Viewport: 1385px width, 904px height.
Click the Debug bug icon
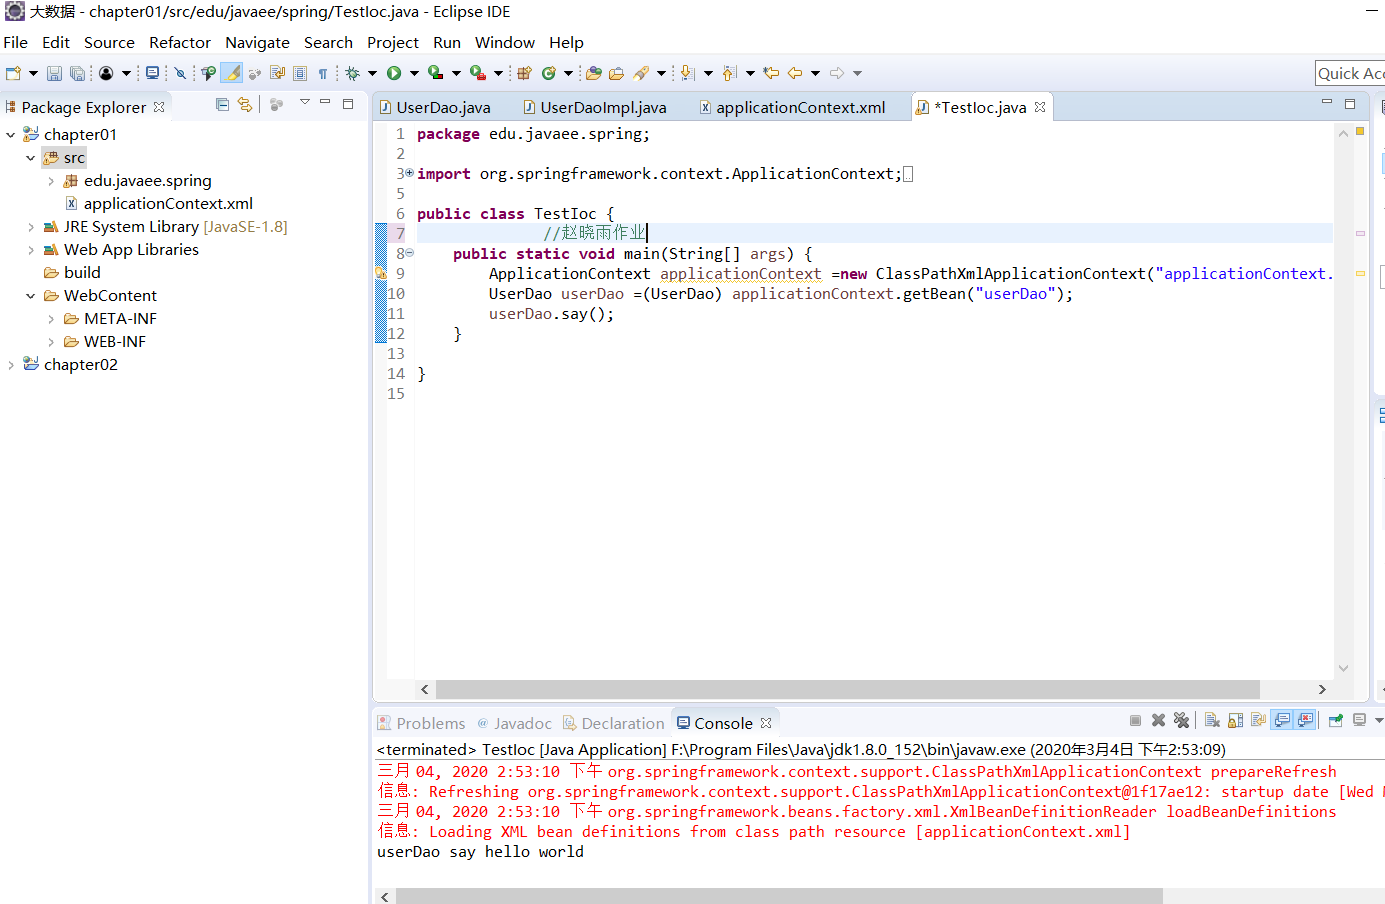pyautogui.click(x=352, y=73)
